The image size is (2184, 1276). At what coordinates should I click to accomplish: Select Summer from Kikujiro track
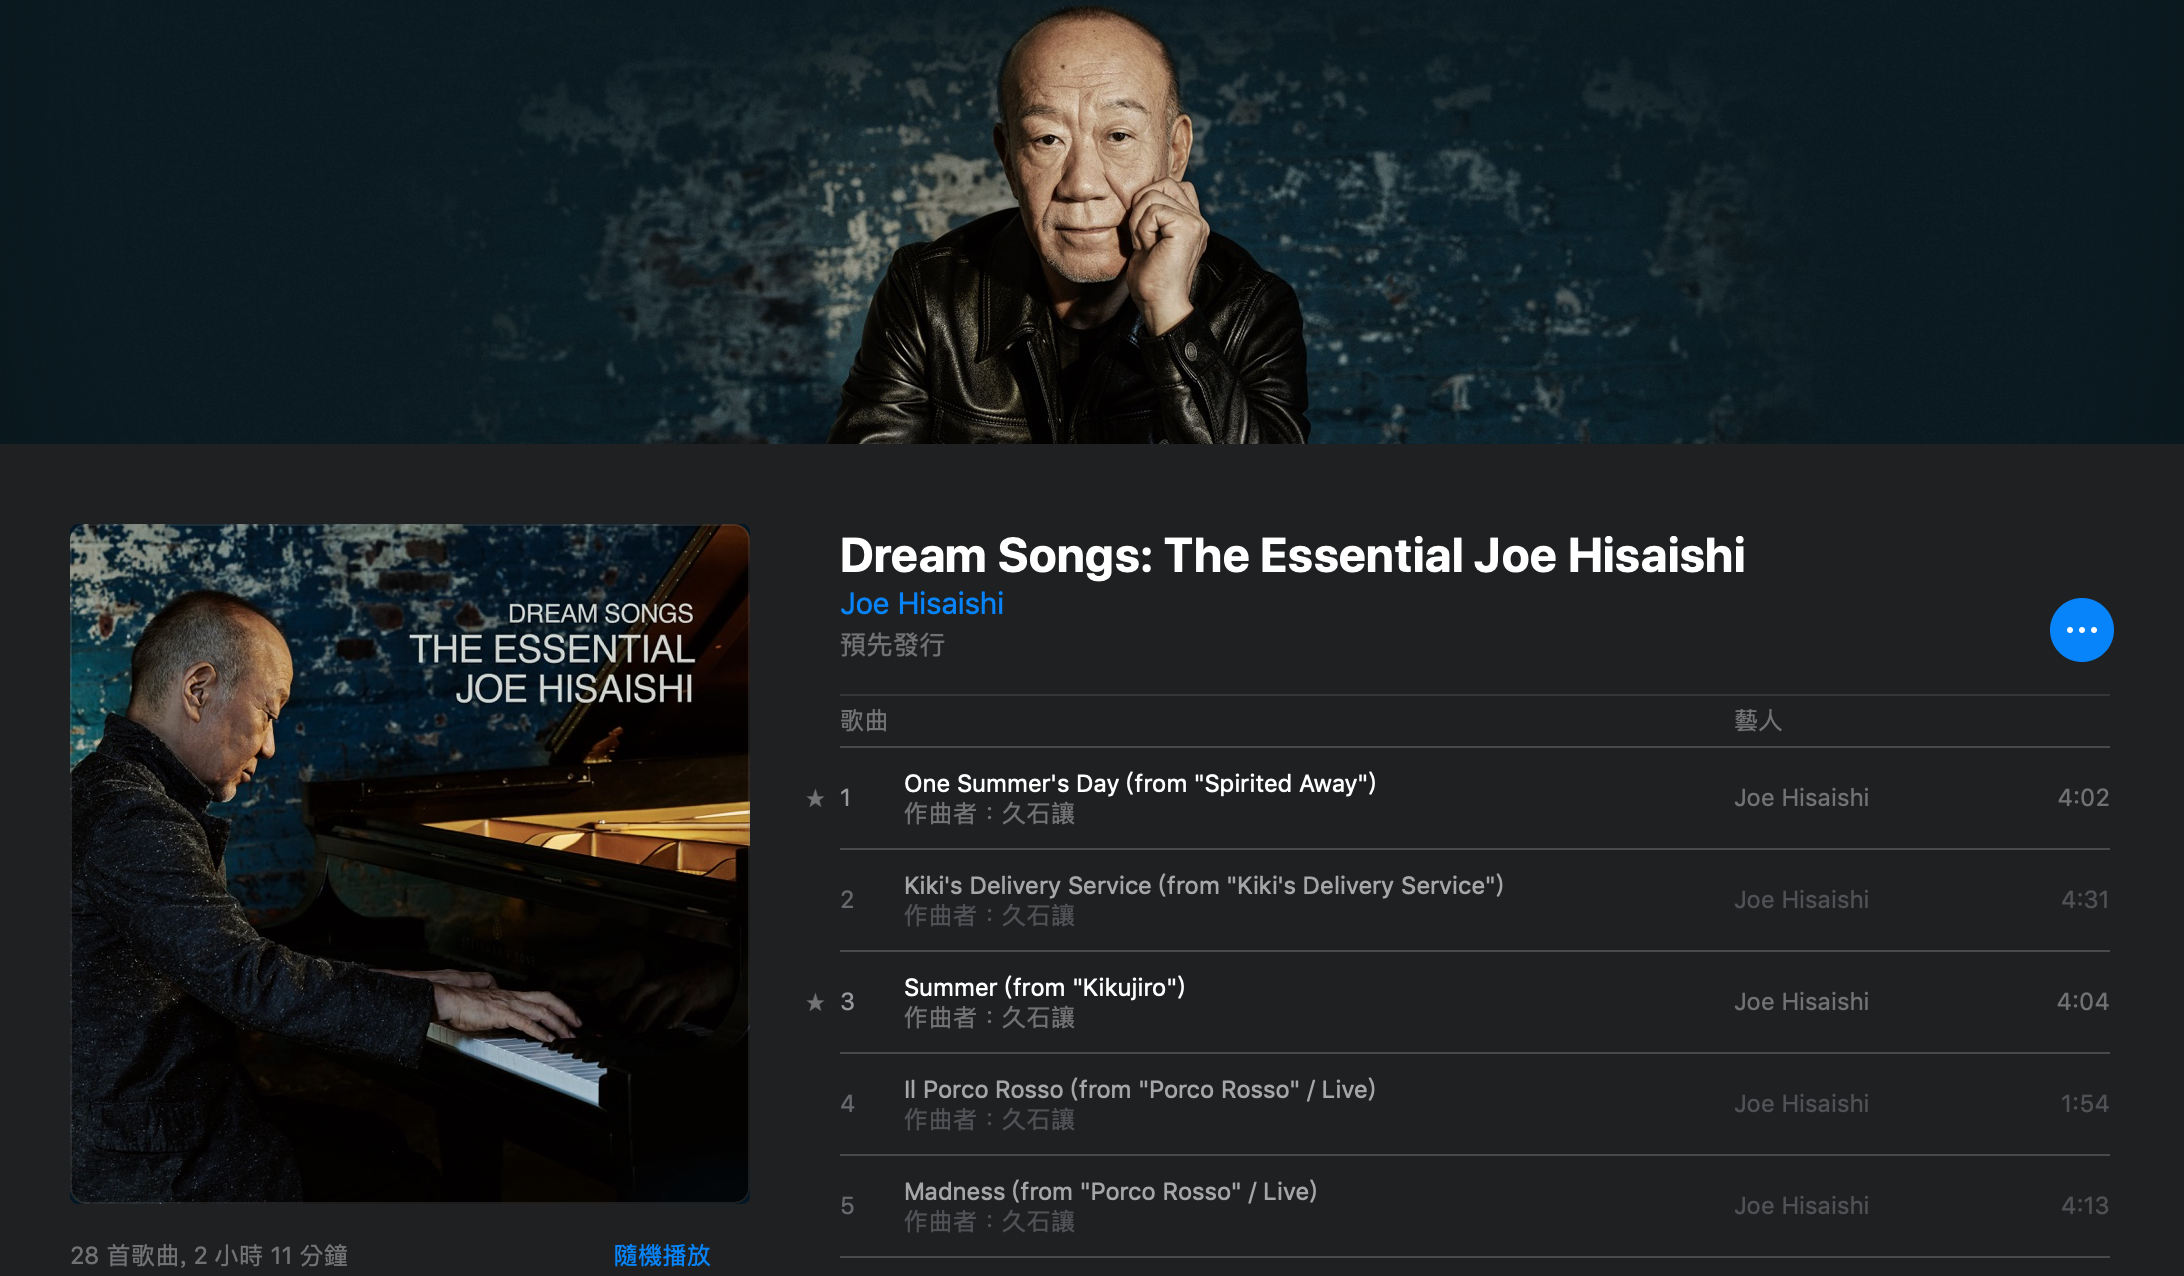(1475, 1002)
